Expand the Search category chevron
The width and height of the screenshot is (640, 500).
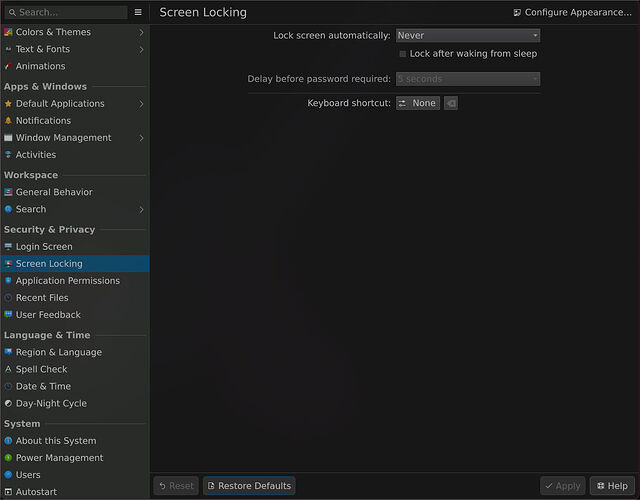[141, 209]
